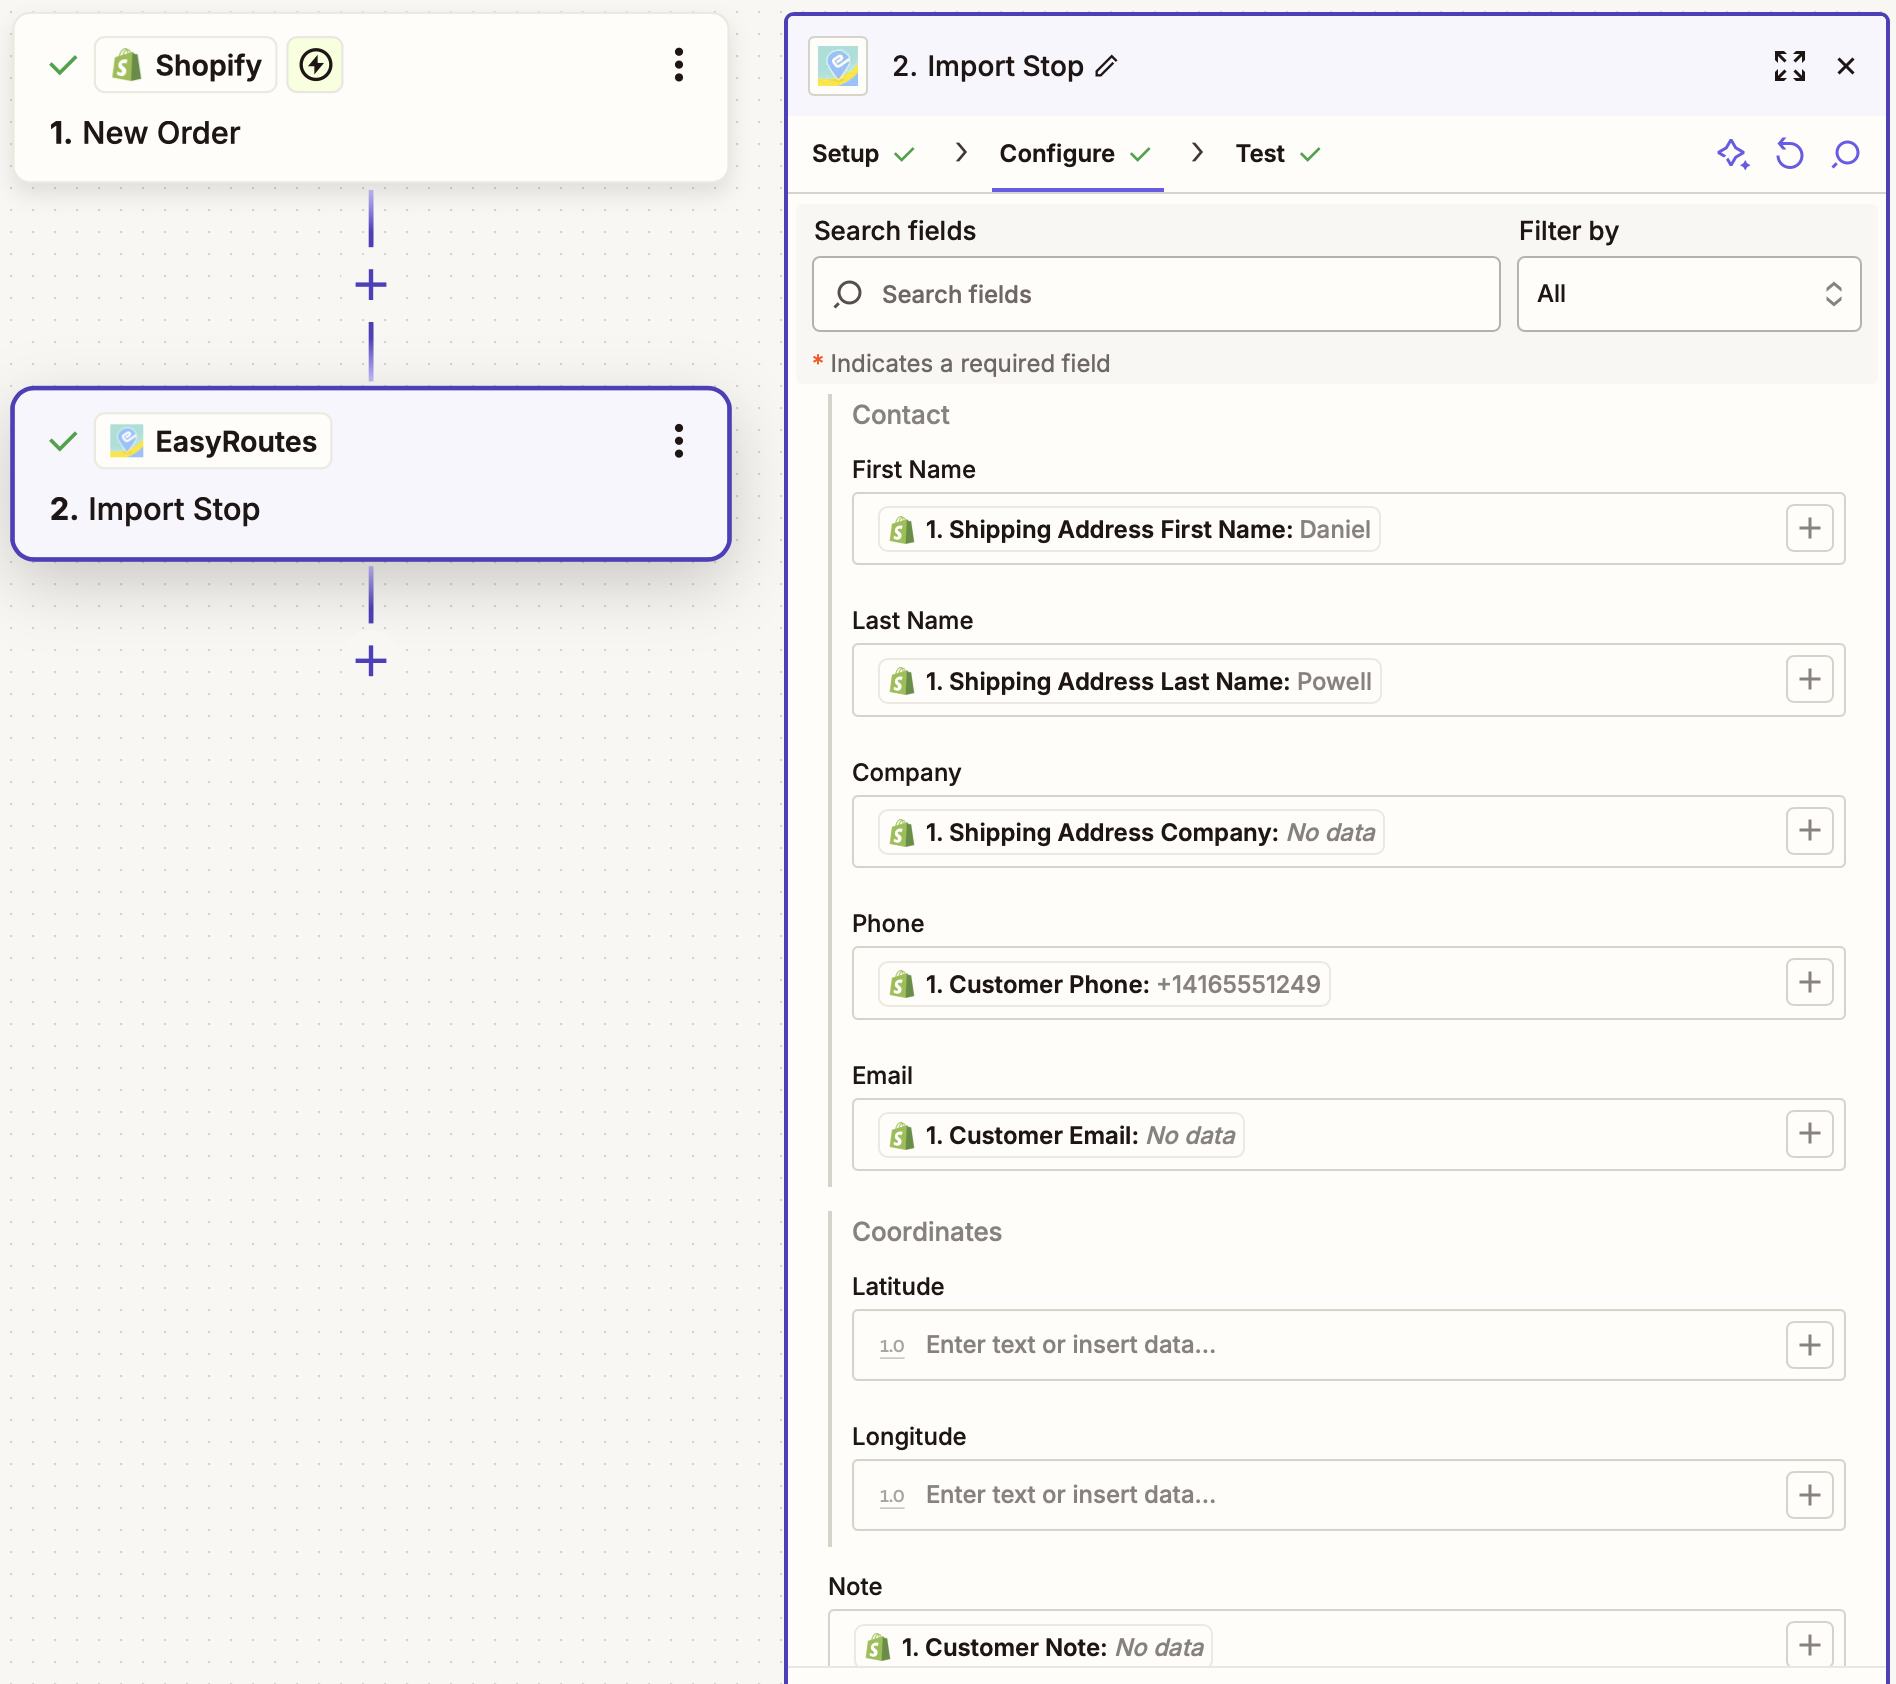
Task: Insert data into Phone with plus button
Action: pyautogui.click(x=1810, y=983)
